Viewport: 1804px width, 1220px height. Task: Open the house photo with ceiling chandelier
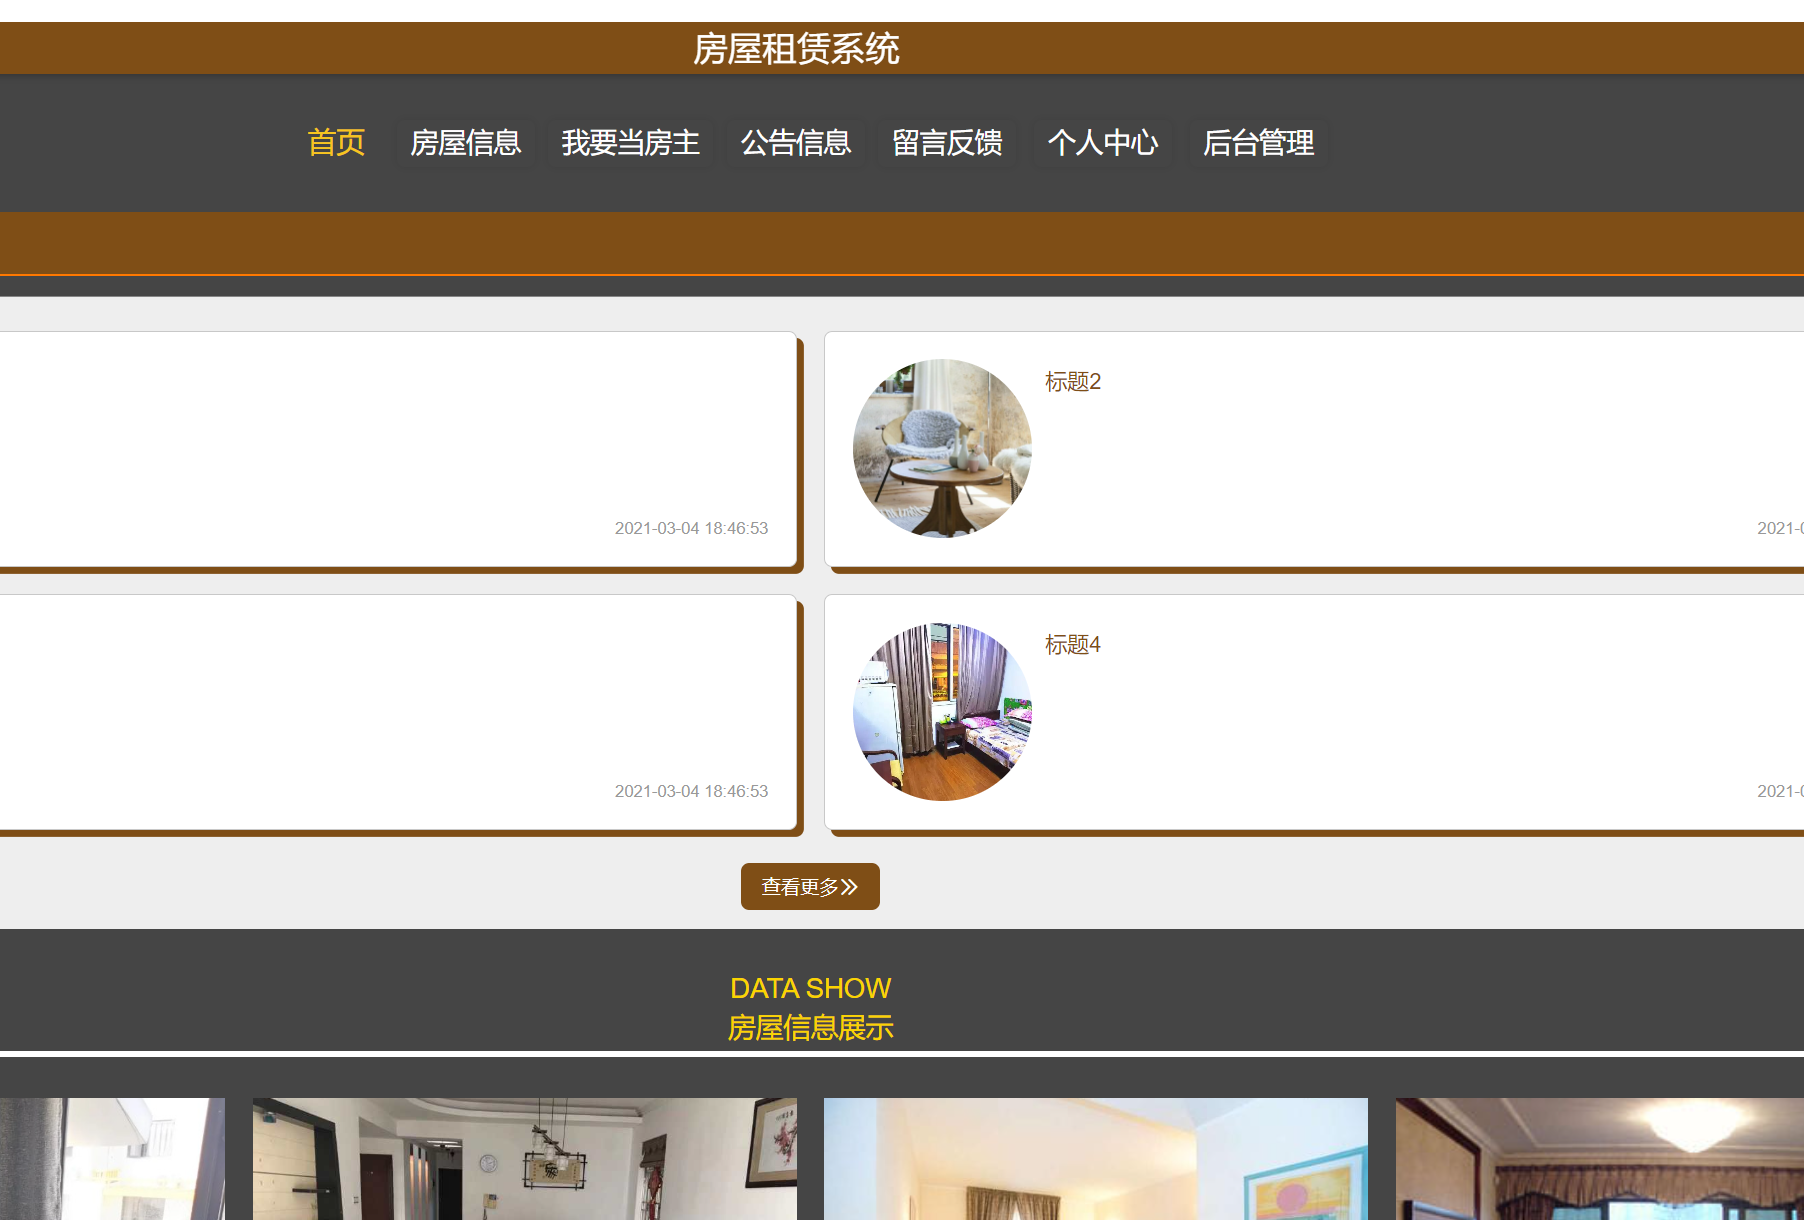[1600, 1159]
